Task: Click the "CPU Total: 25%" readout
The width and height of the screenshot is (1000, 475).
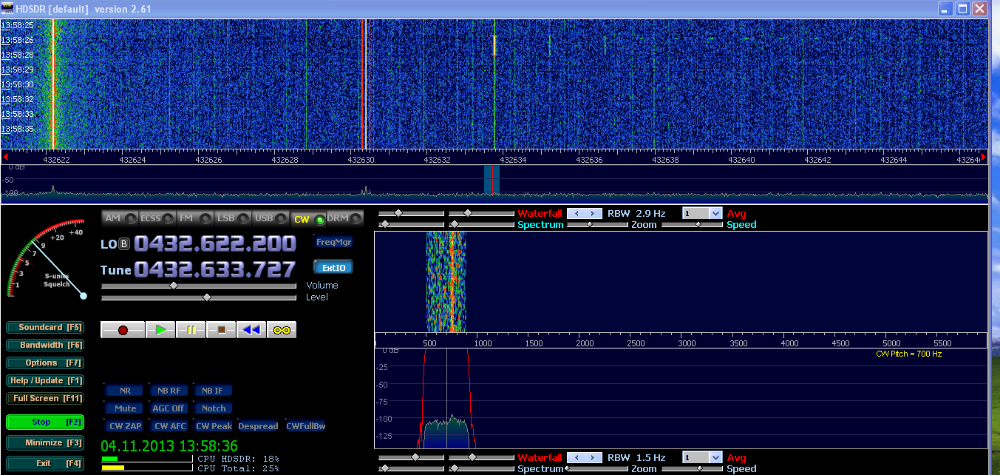Action: click(x=239, y=468)
